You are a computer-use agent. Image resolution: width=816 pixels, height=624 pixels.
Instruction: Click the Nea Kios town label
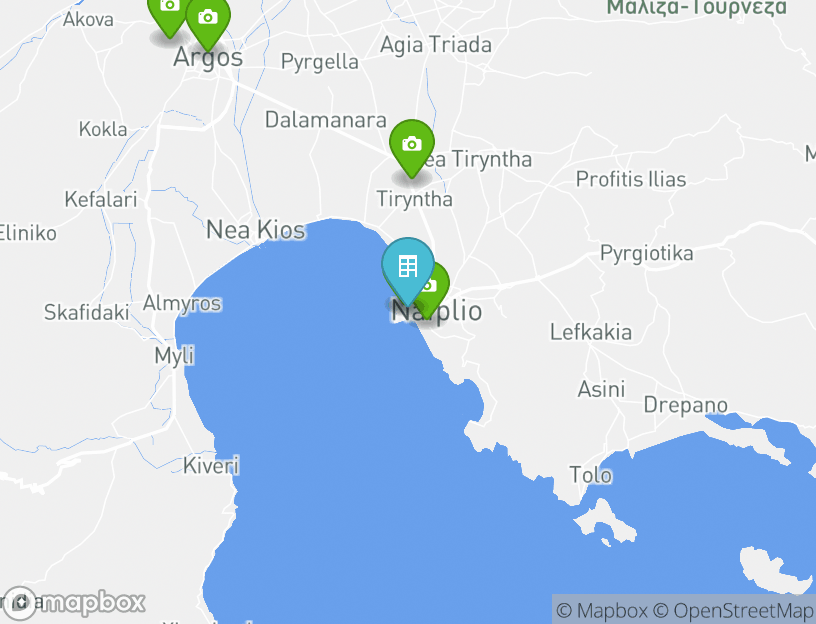256,230
